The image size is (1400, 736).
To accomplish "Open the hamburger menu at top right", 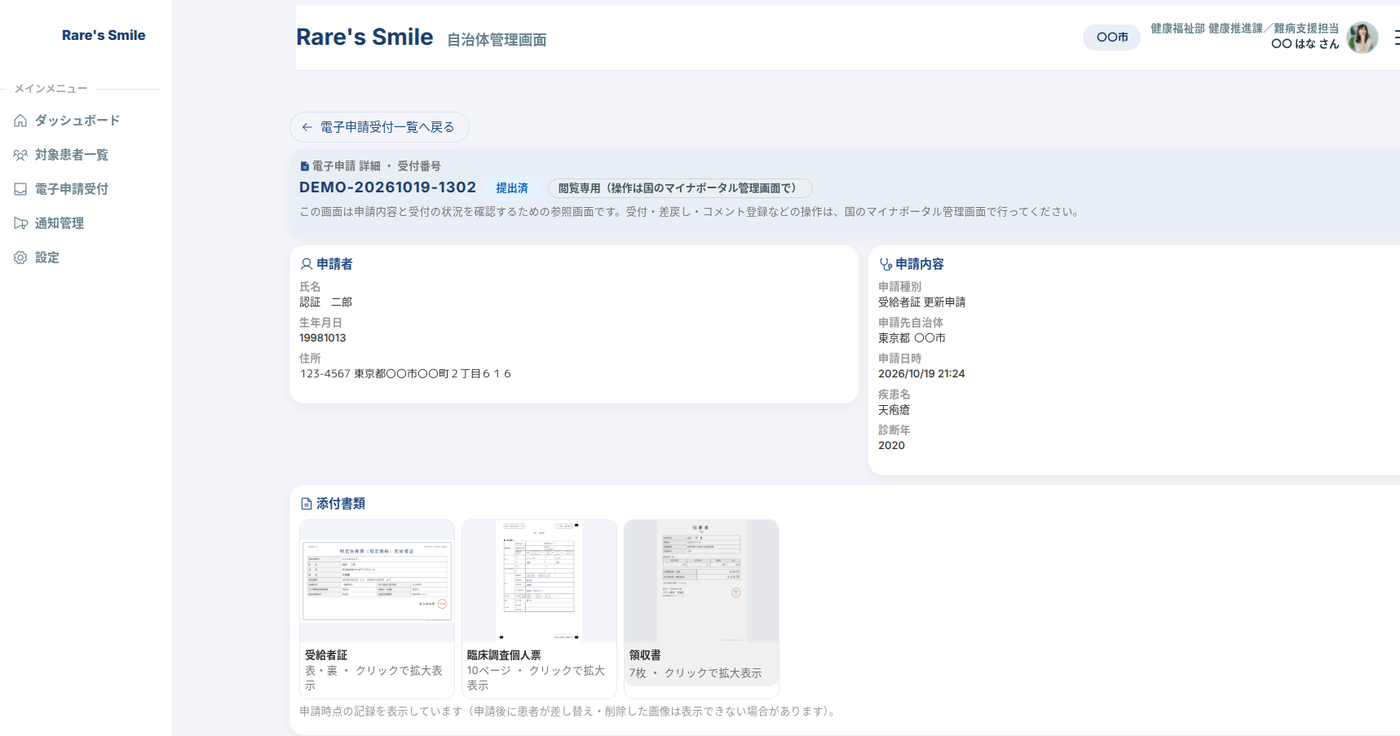I will click(x=1397, y=38).
